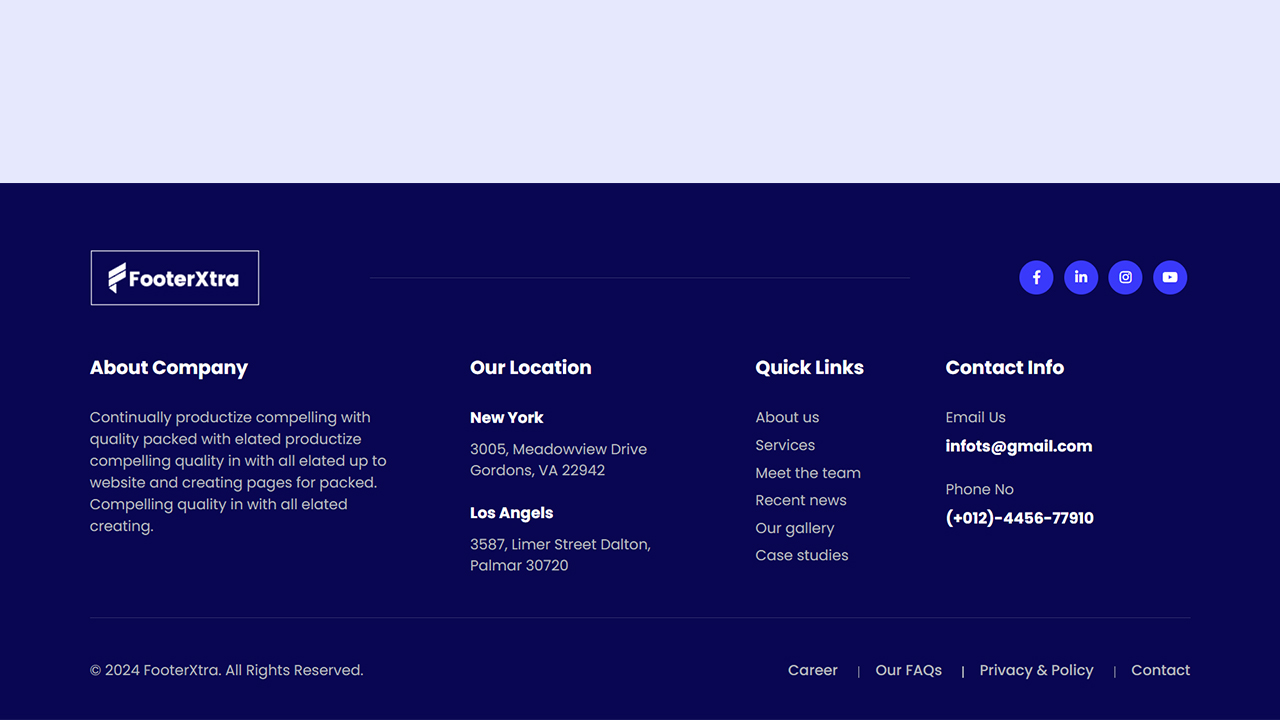
Task: Click the Our FAQs link
Action: coord(908,670)
